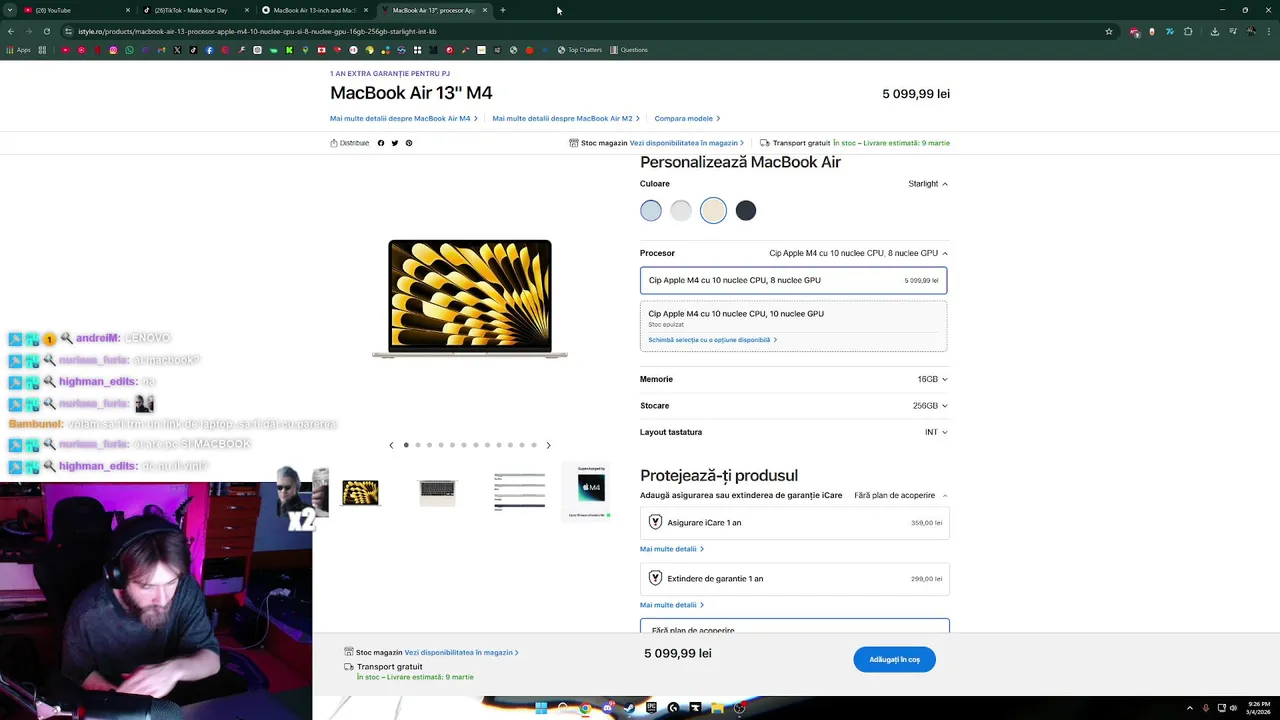Open Chrome tab search dropdown
This screenshot has width=1280, height=720.
click(10, 10)
